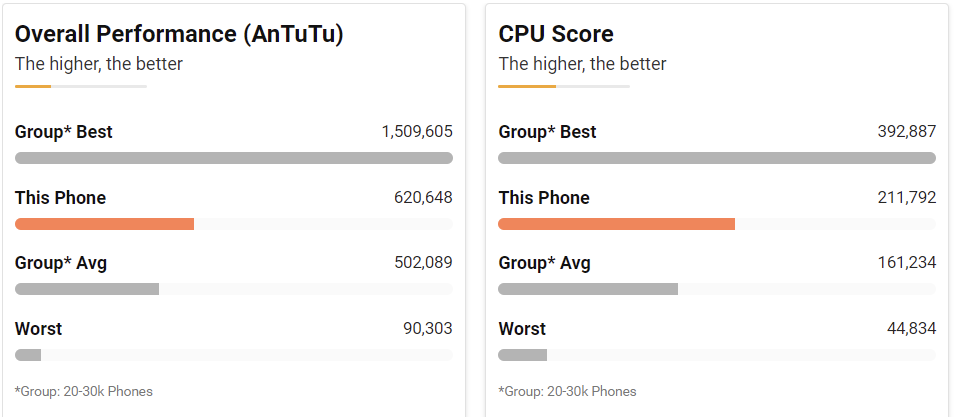
Task: Click the Group footnote under Overall Performance
Action: coord(84,391)
